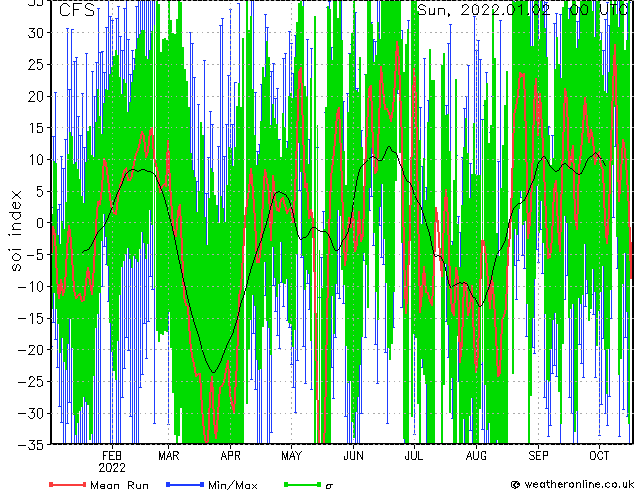Click the JUL month label
The width and height of the screenshot is (634, 490).
click(414, 456)
